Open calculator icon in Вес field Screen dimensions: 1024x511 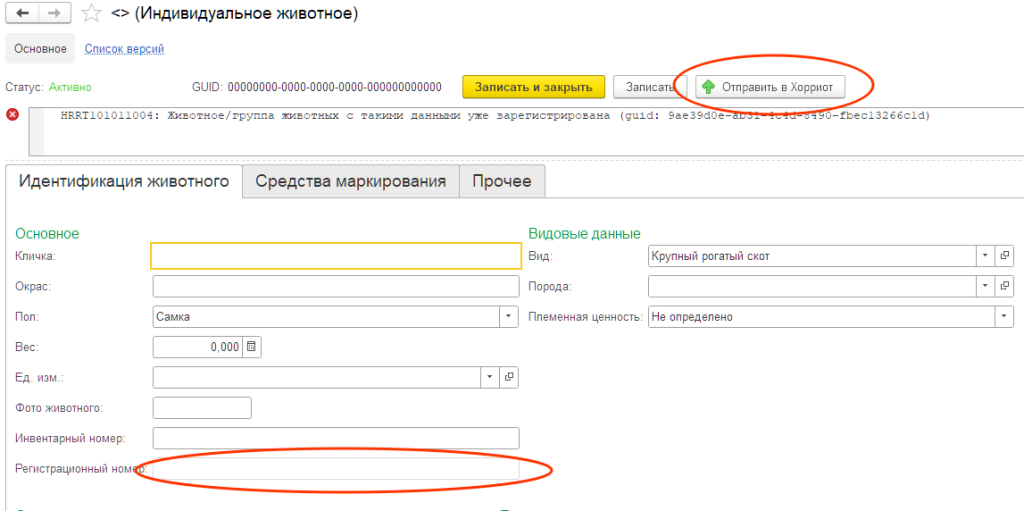point(252,347)
